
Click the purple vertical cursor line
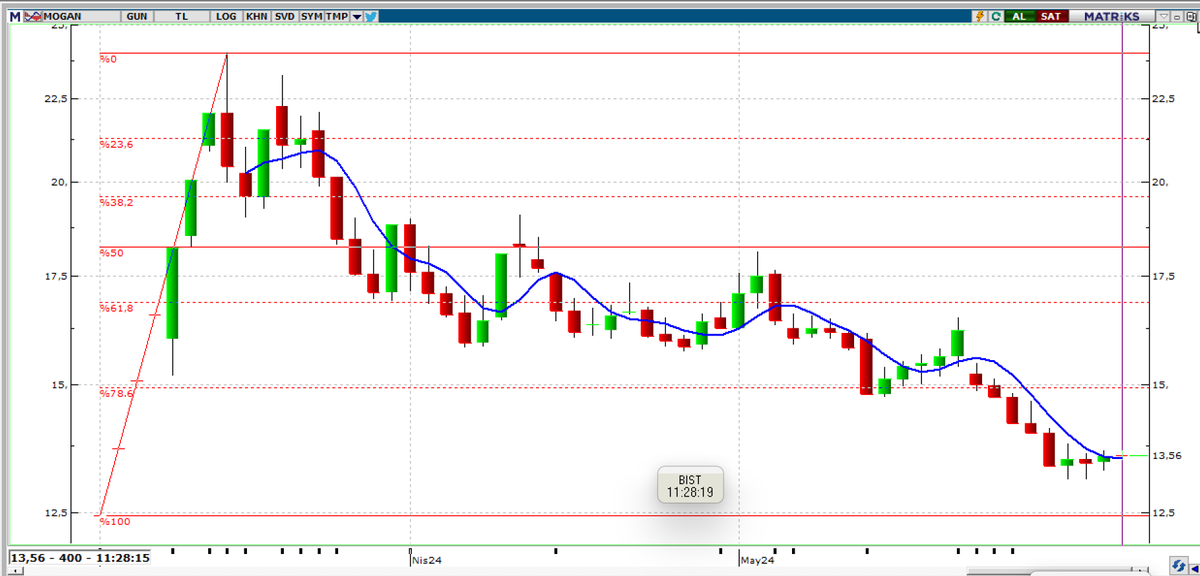tap(1123, 285)
